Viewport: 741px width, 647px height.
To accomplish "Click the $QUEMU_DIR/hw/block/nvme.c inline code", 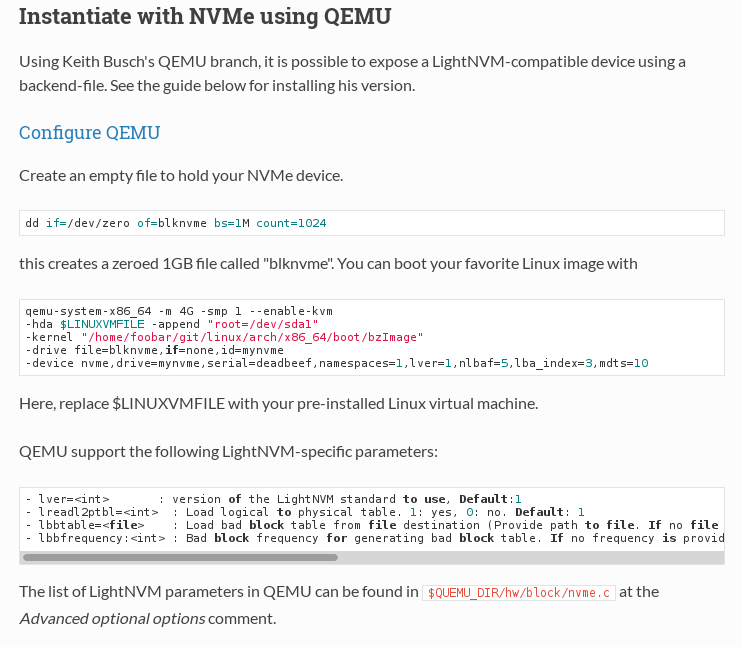I will point(518,593).
